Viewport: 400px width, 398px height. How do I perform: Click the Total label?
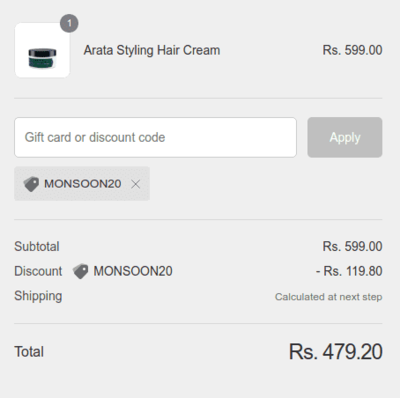pos(29,352)
